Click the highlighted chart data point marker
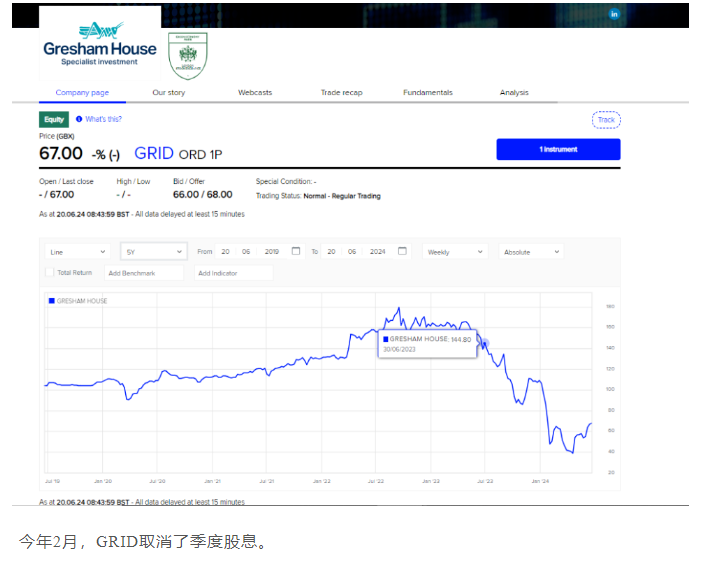703x563 pixels. tap(485, 343)
